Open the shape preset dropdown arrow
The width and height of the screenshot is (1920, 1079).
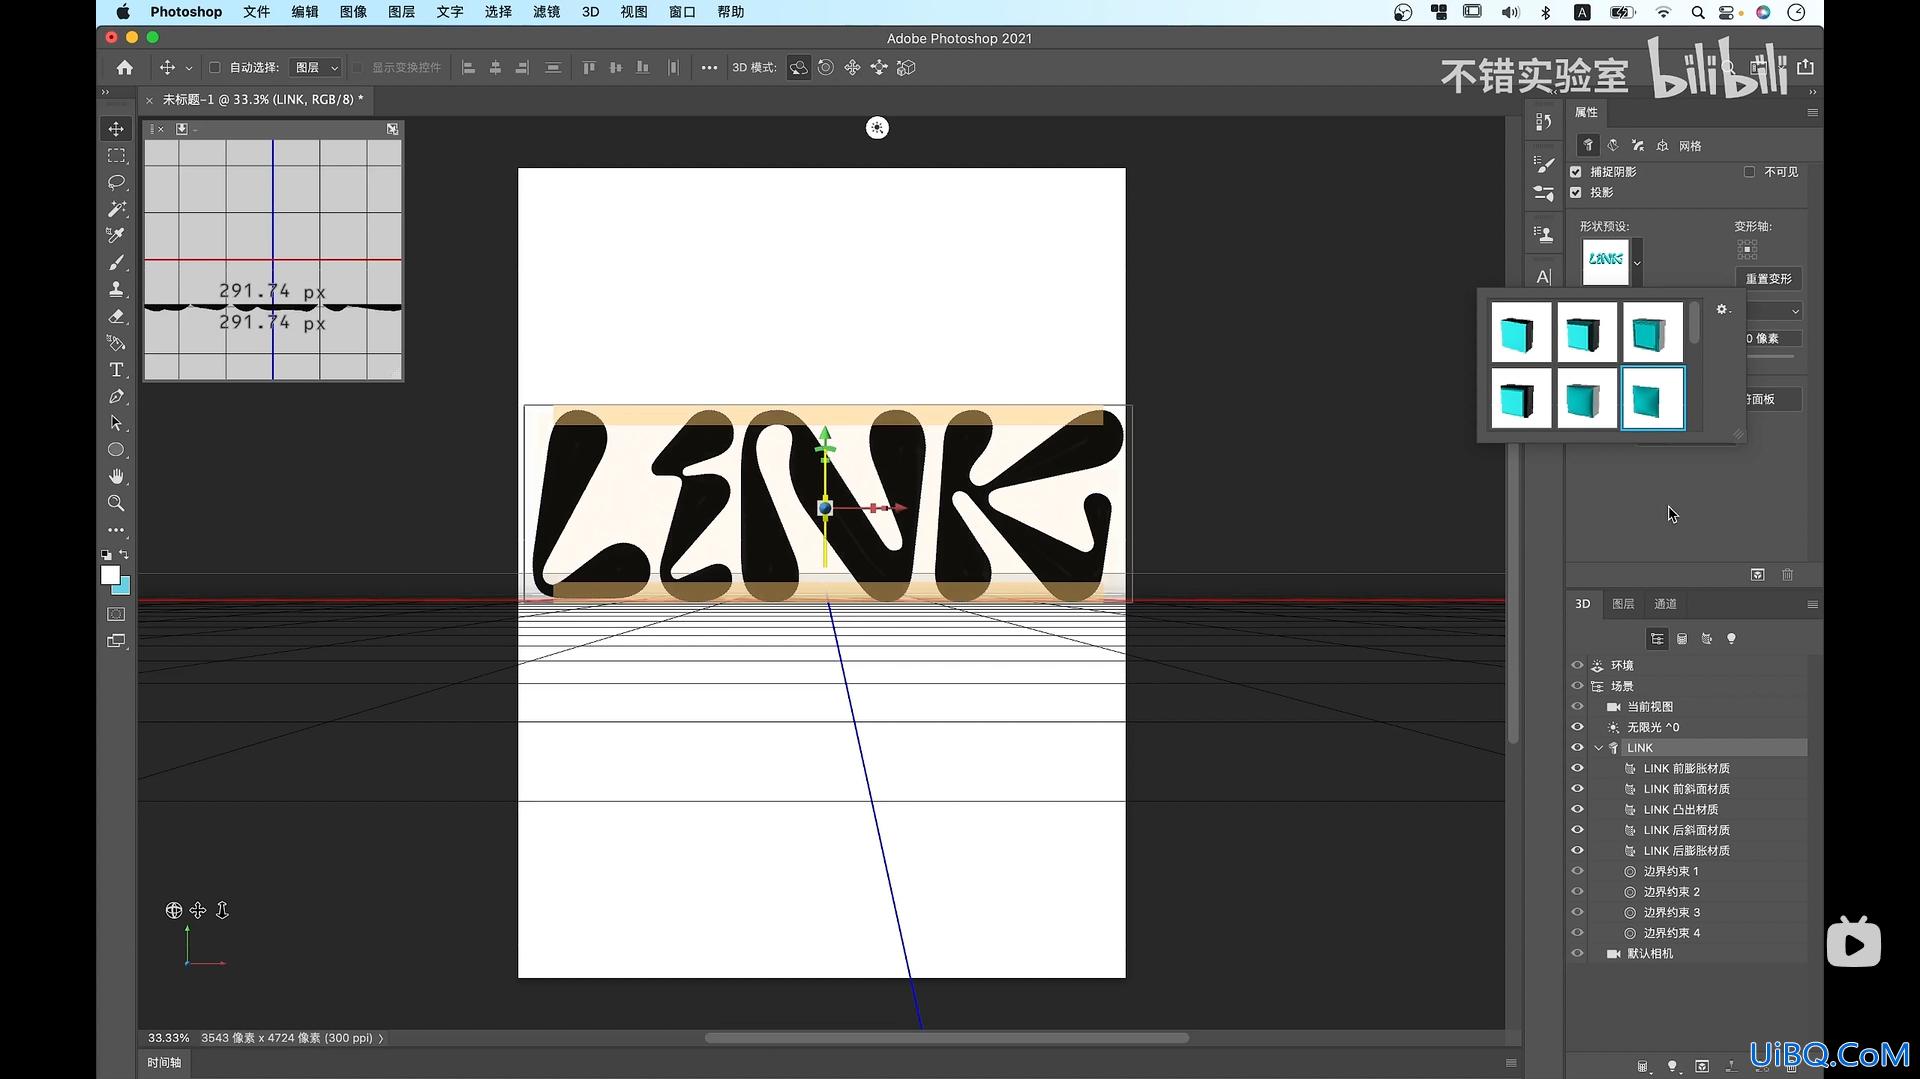[1637, 263]
